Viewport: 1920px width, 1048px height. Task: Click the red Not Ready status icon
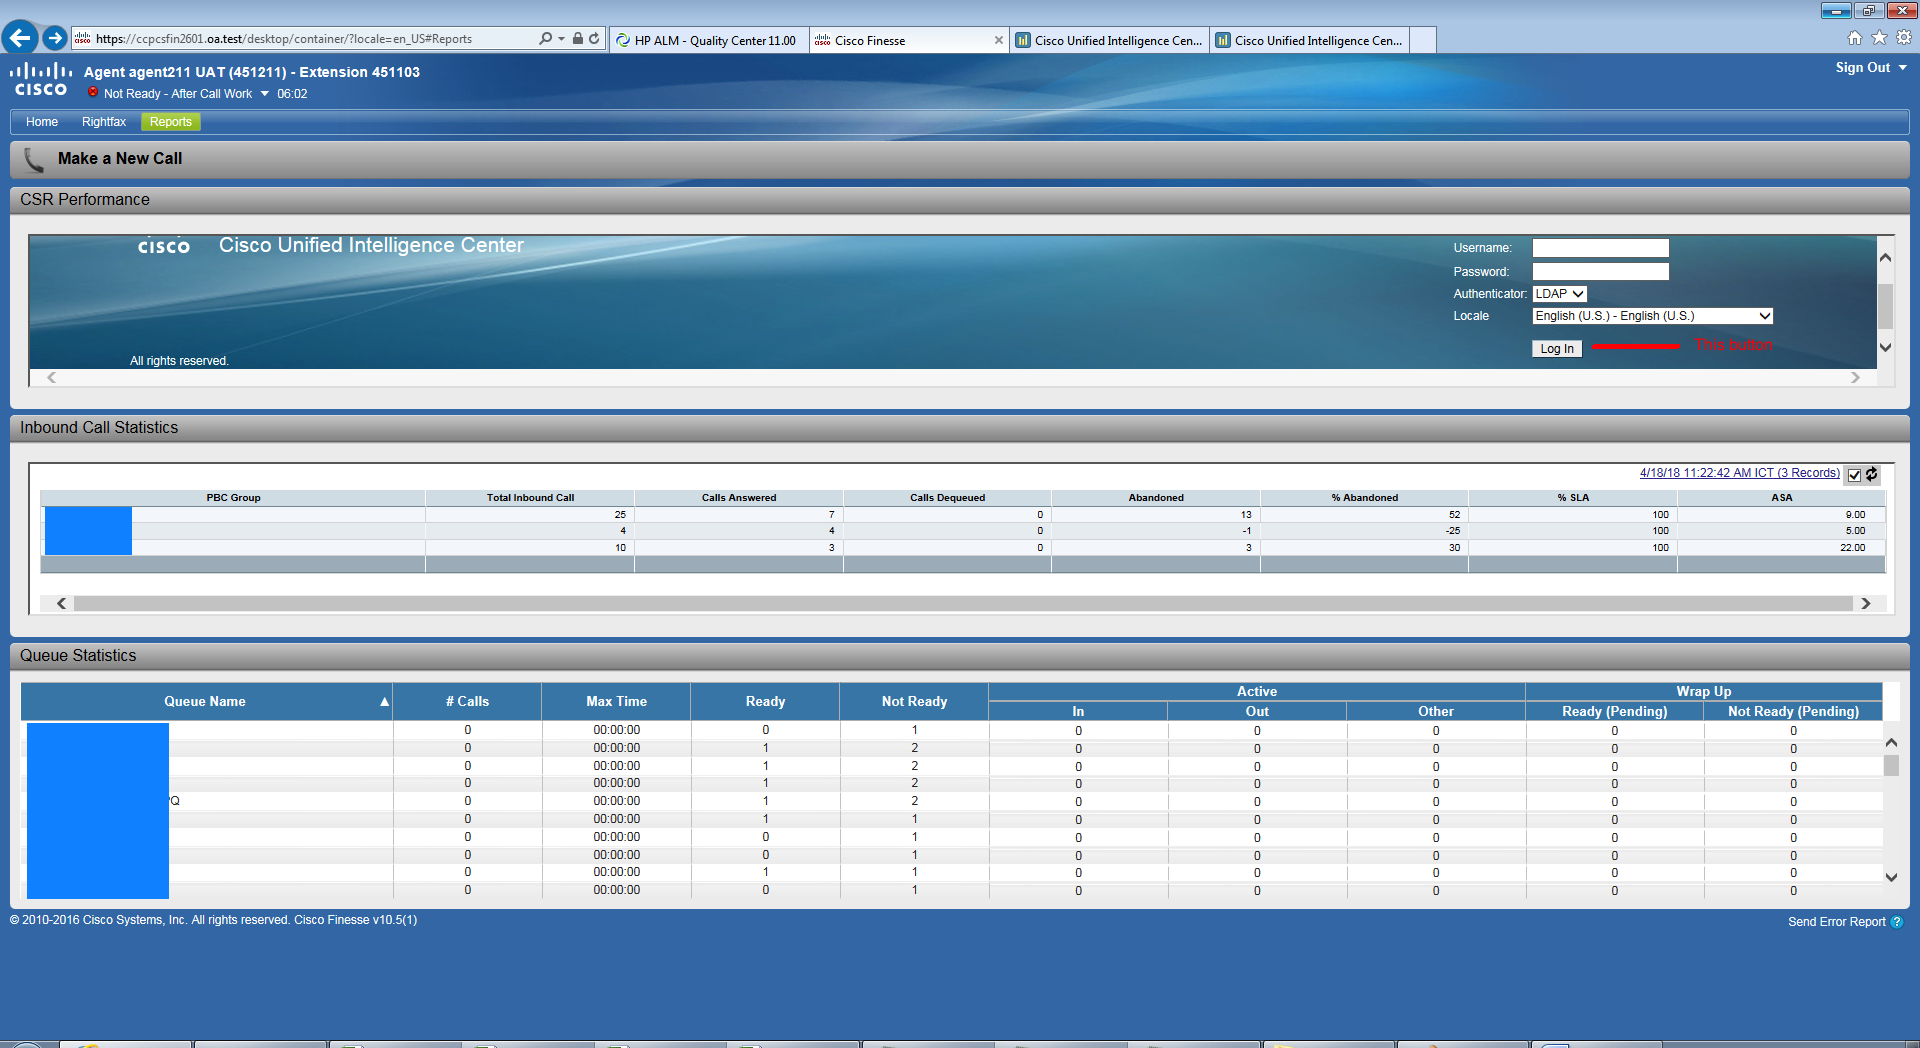[x=93, y=92]
